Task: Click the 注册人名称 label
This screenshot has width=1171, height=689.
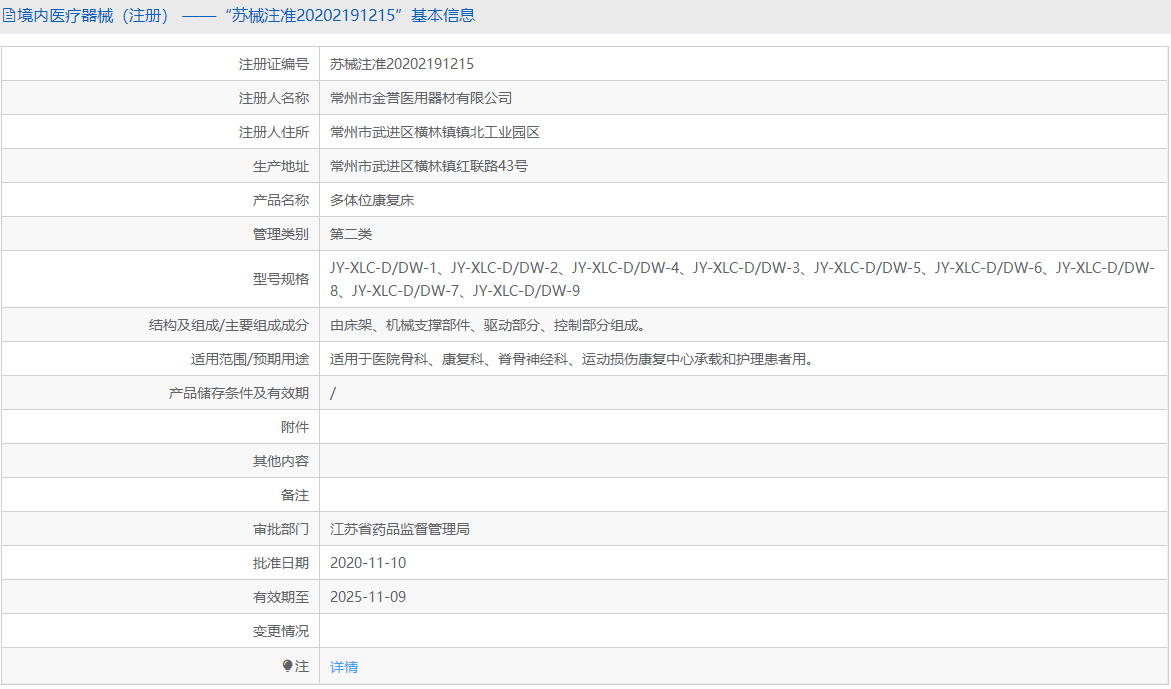Action: tap(273, 98)
